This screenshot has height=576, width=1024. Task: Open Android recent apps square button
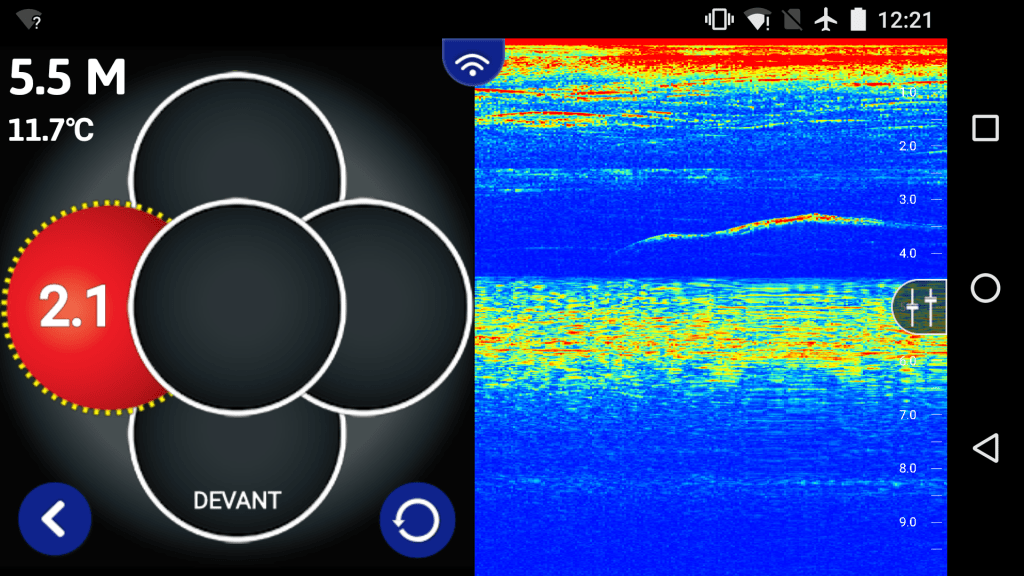(x=985, y=128)
